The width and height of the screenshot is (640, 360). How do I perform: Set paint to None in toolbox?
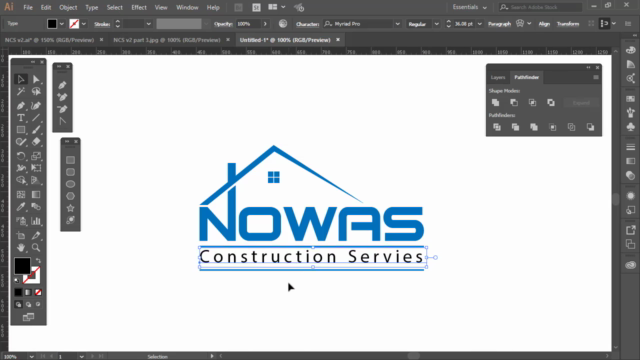pyautogui.click(x=38, y=292)
